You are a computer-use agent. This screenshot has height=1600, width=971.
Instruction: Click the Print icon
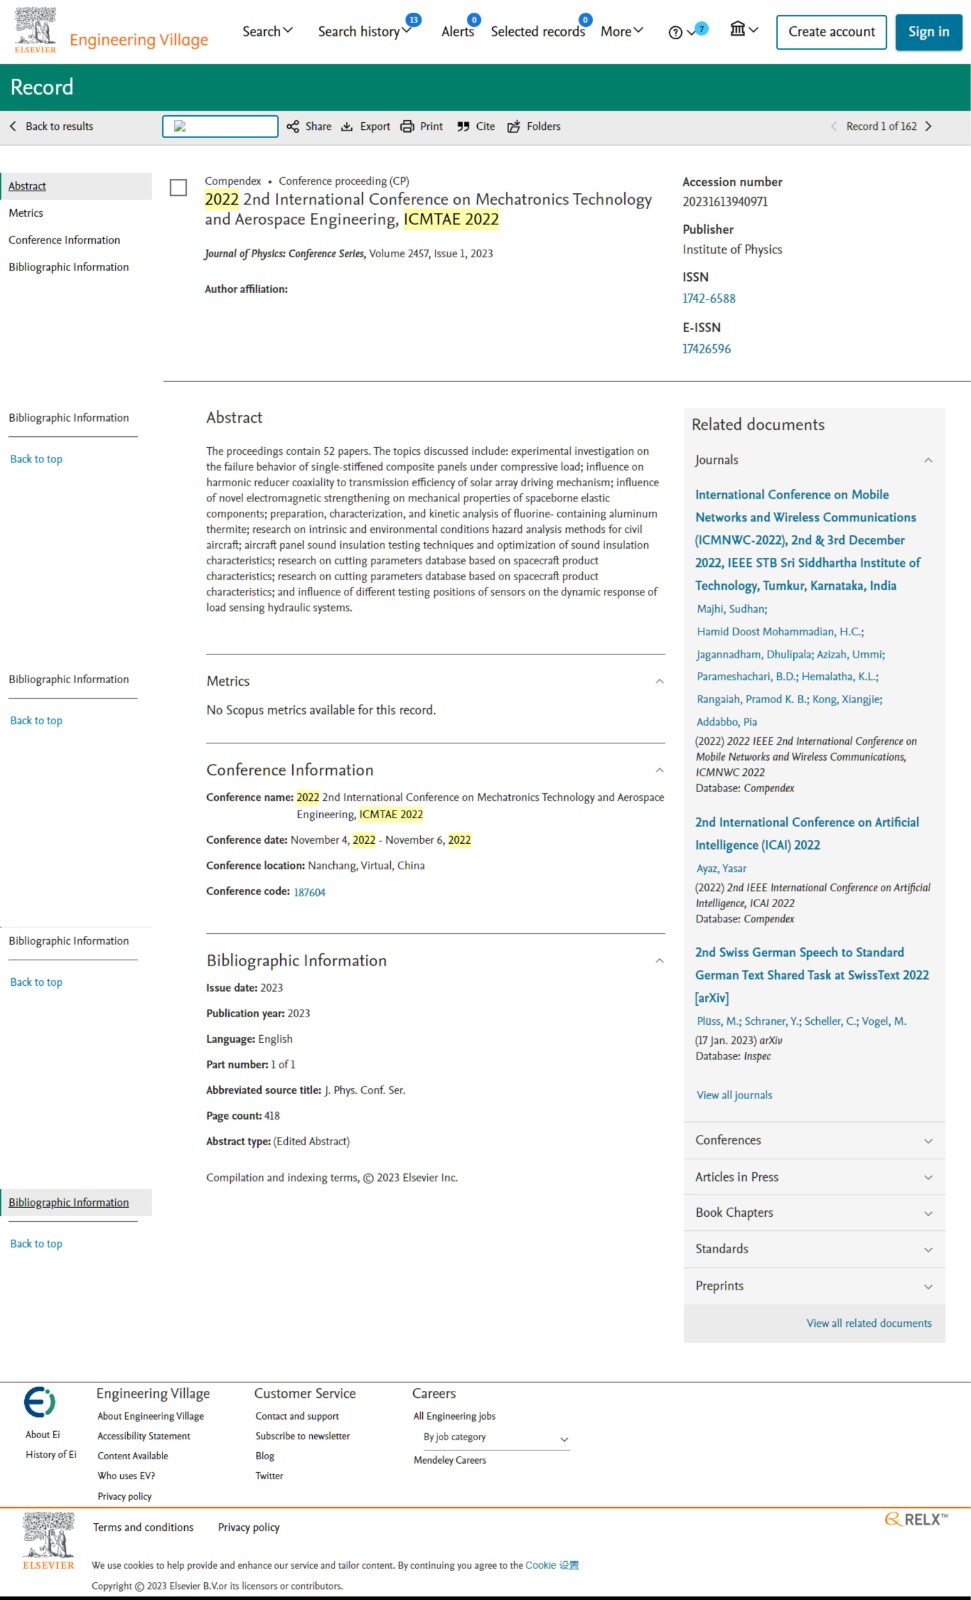tap(407, 127)
